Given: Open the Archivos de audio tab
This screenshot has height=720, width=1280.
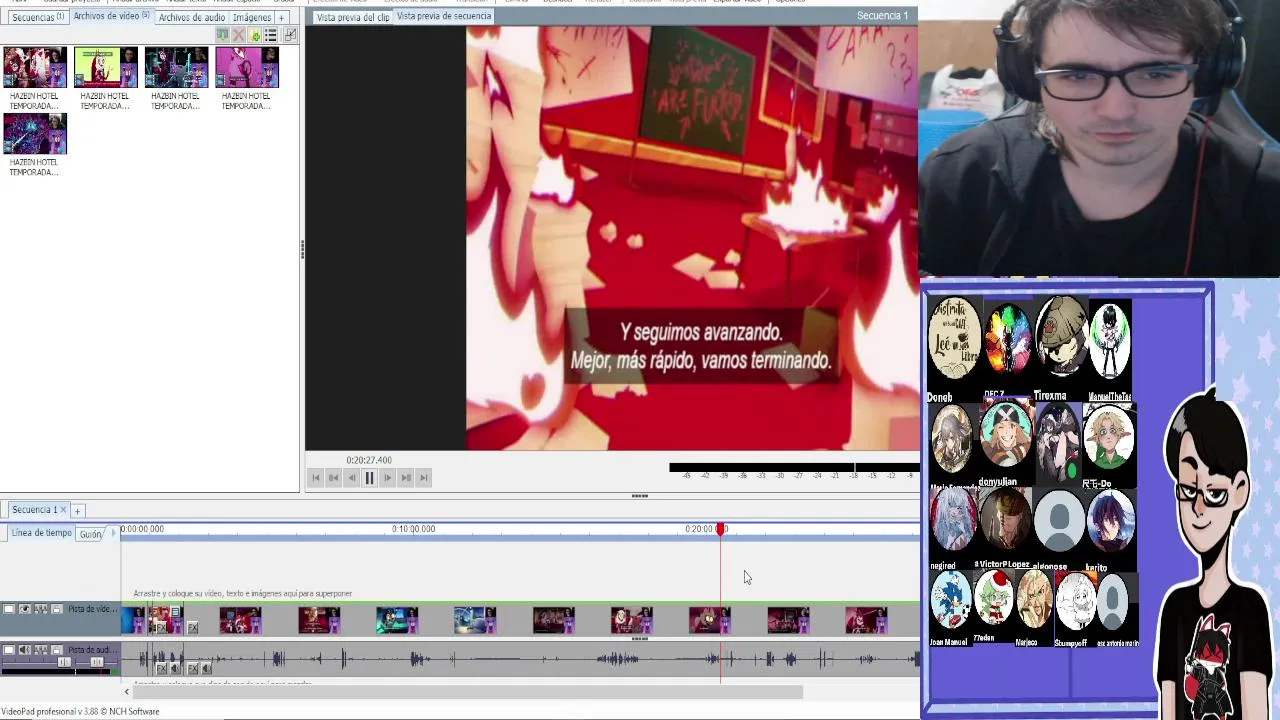Looking at the screenshot, I should pyautogui.click(x=191, y=17).
